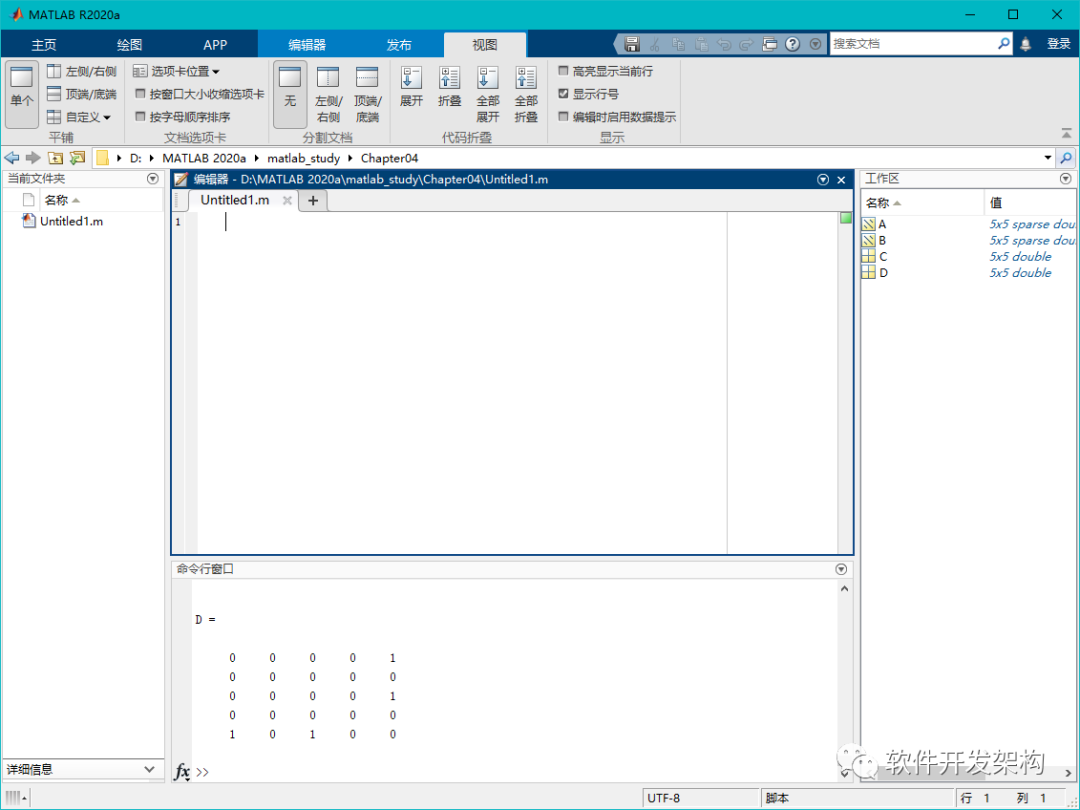Open Help question mark icon
Screen dimensions: 1080x810
(793, 44)
